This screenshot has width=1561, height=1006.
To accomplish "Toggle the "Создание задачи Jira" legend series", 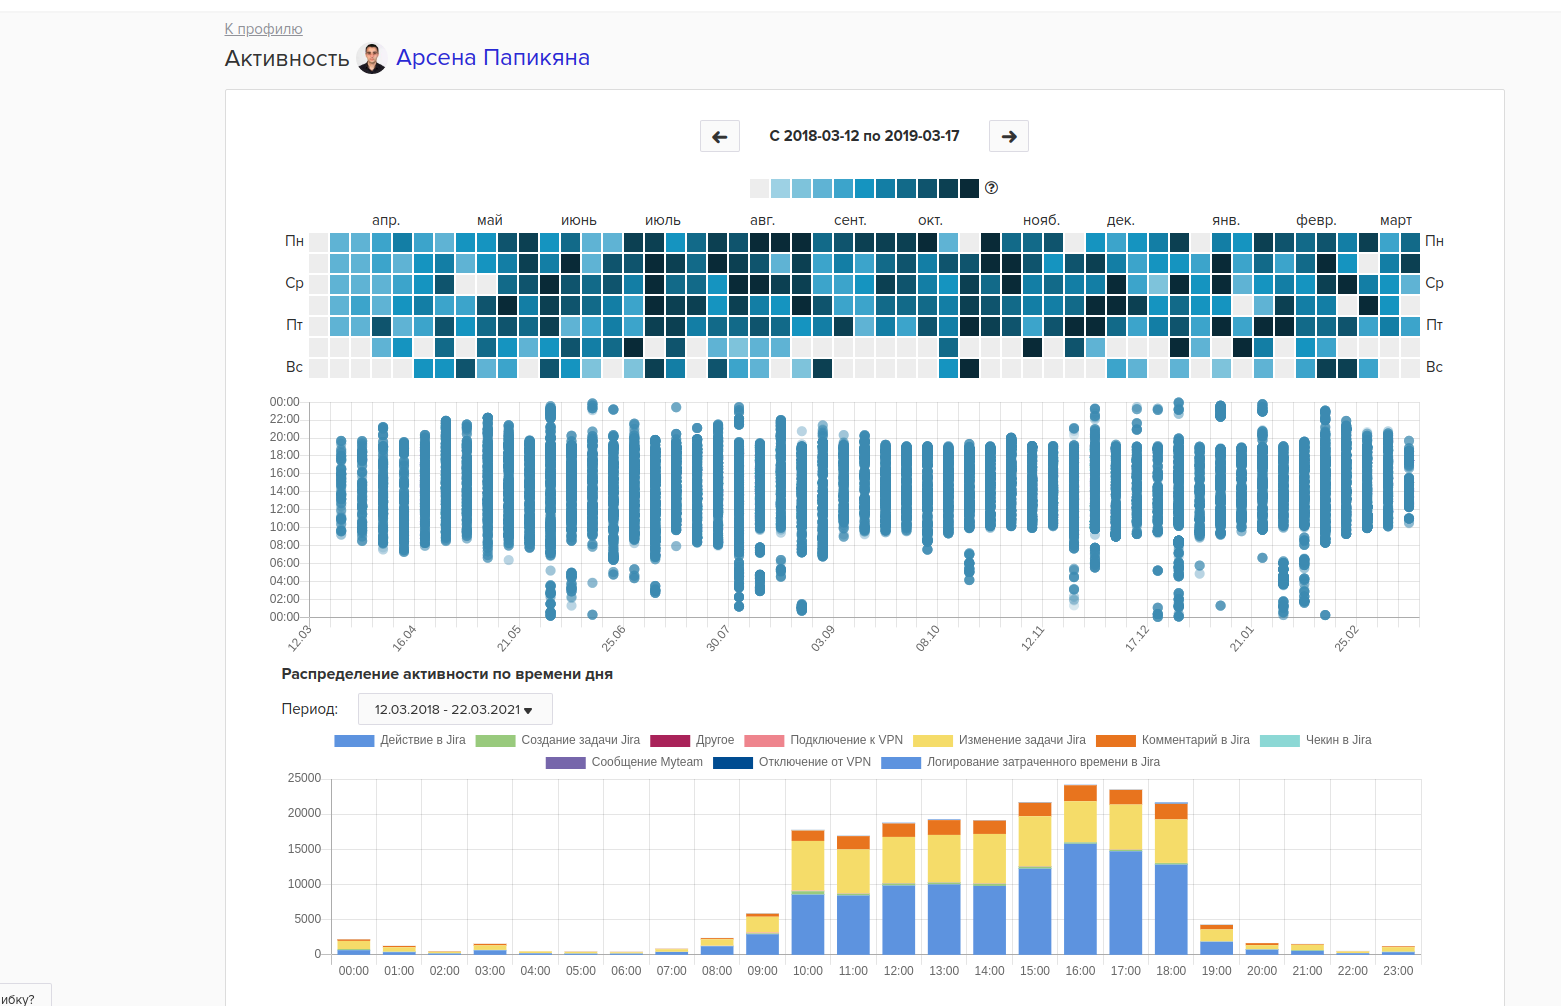I will tap(558, 740).
